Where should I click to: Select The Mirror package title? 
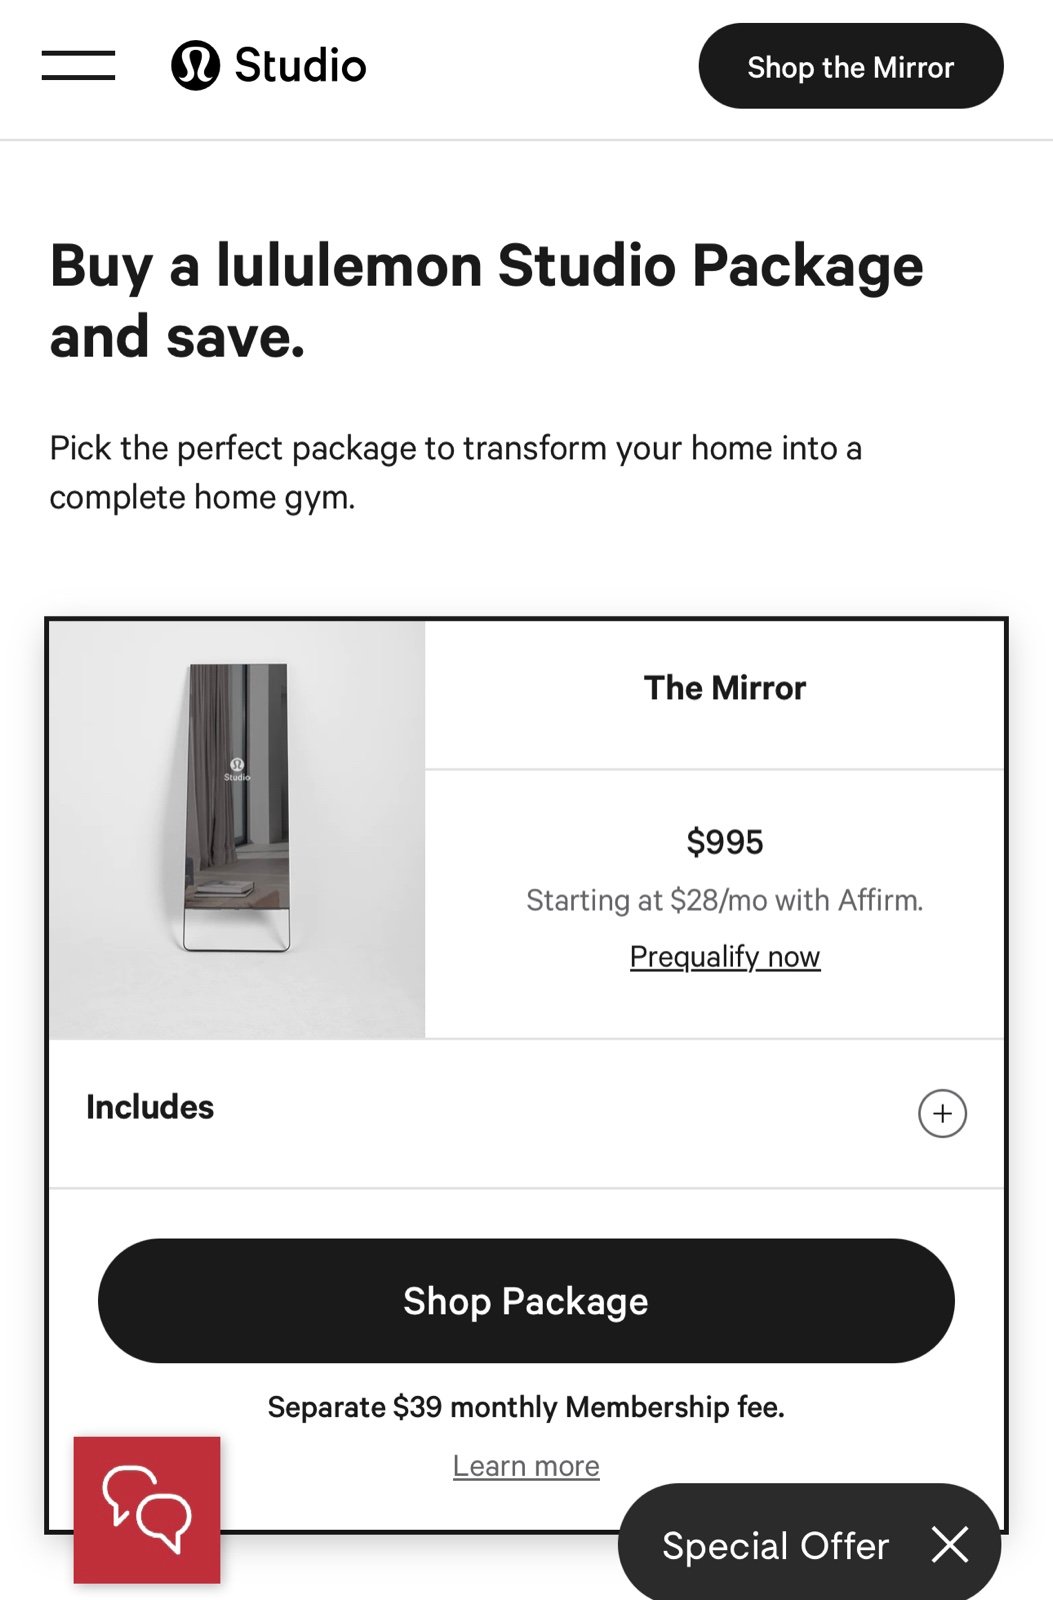(725, 688)
